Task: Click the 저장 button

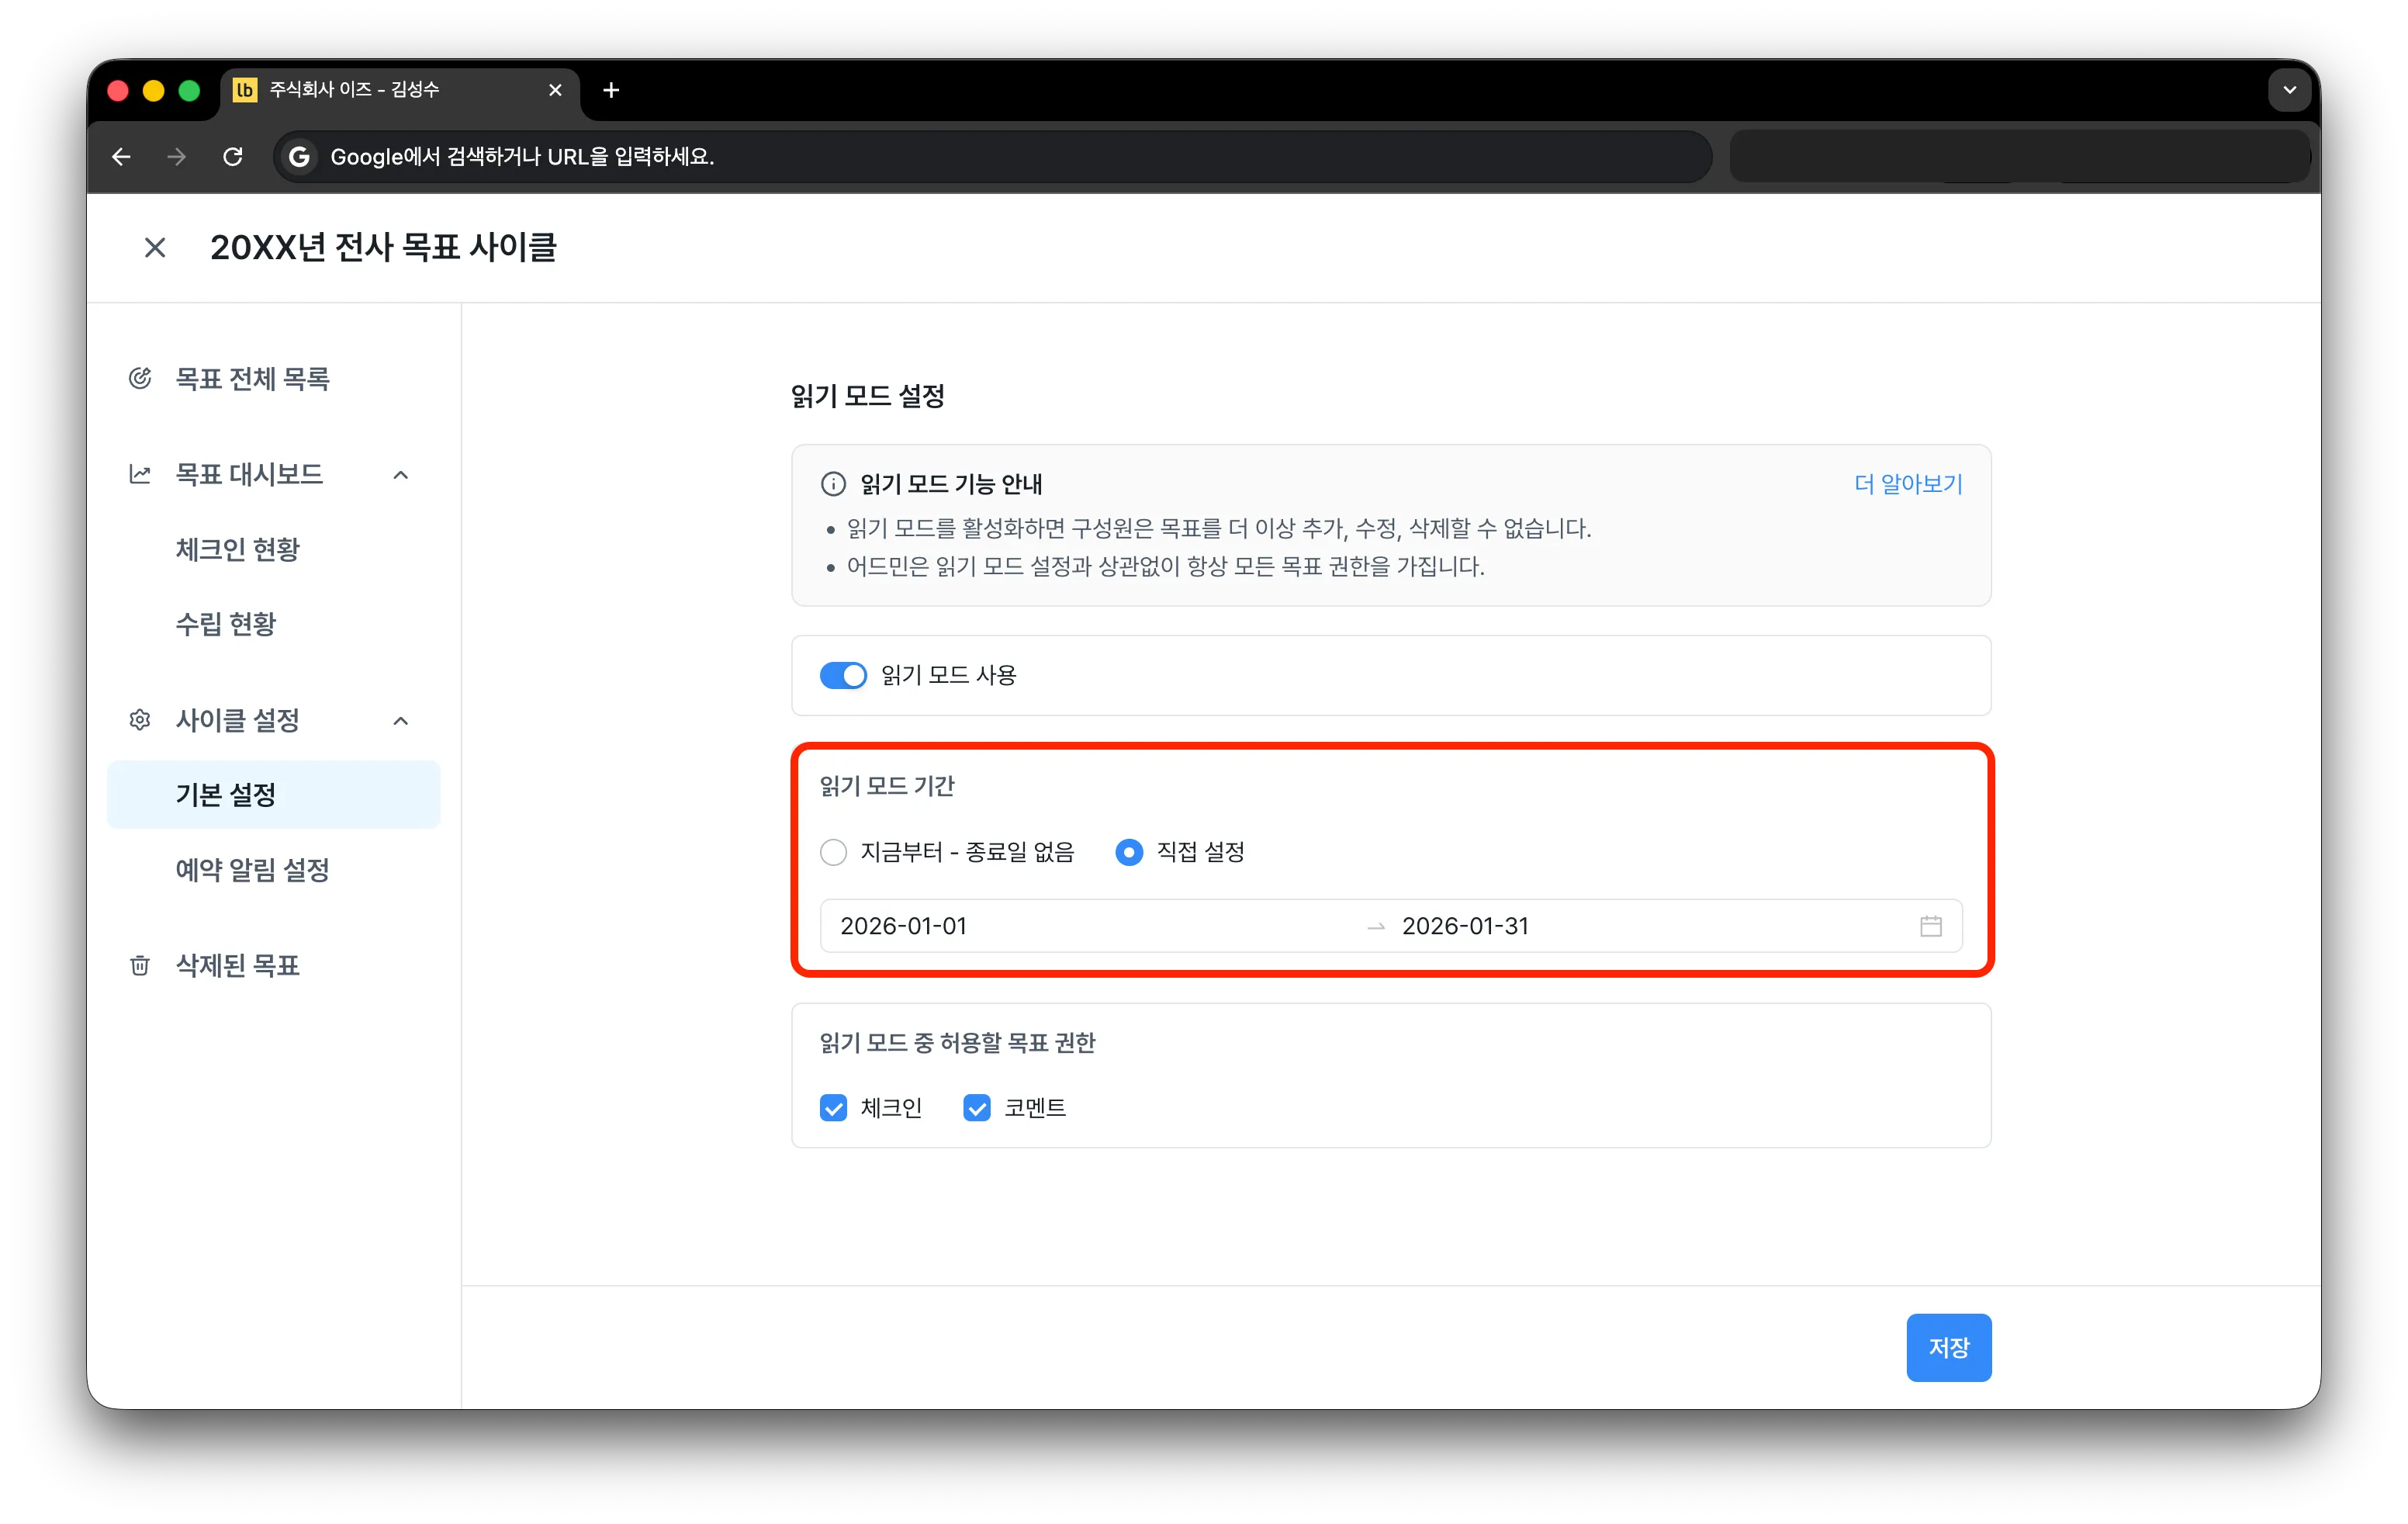Action: 1948,1347
